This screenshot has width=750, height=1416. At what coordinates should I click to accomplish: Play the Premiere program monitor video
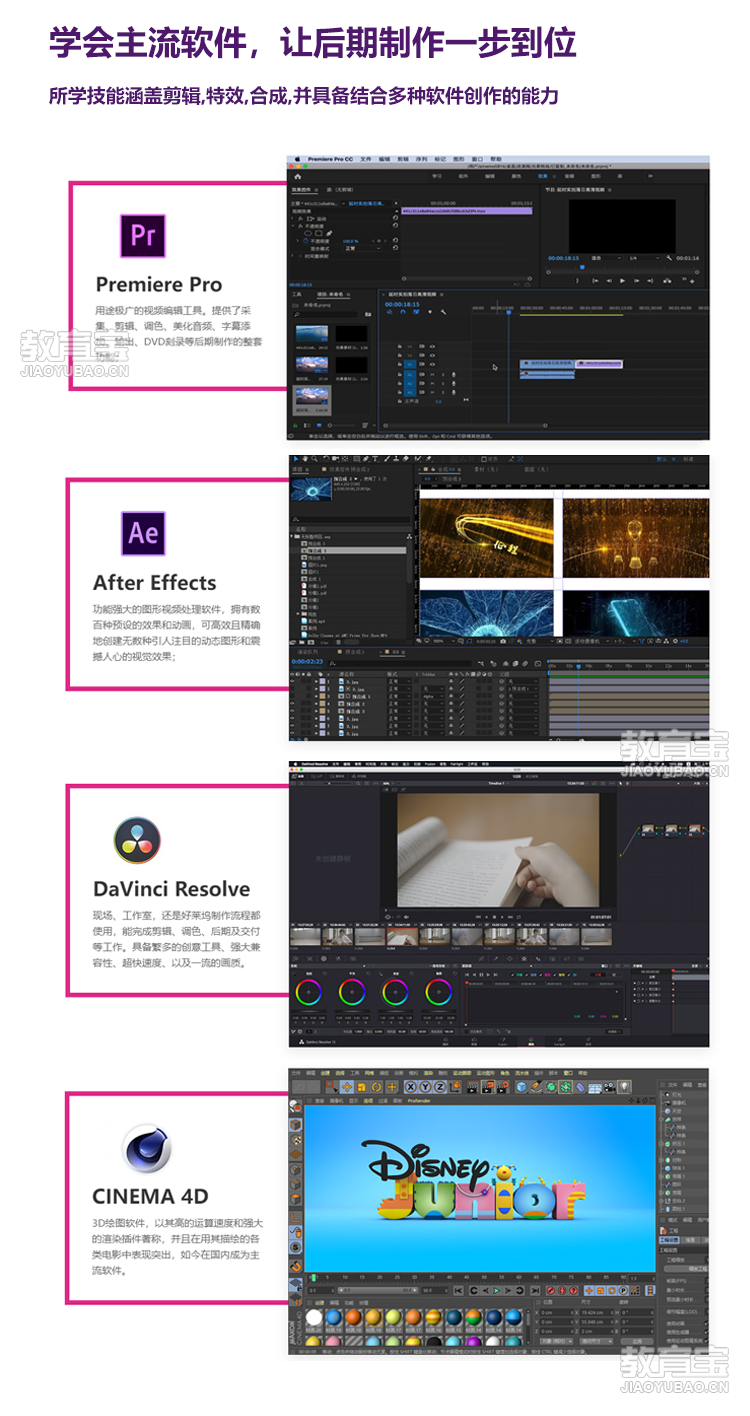pyautogui.click(x=622, y=280)
